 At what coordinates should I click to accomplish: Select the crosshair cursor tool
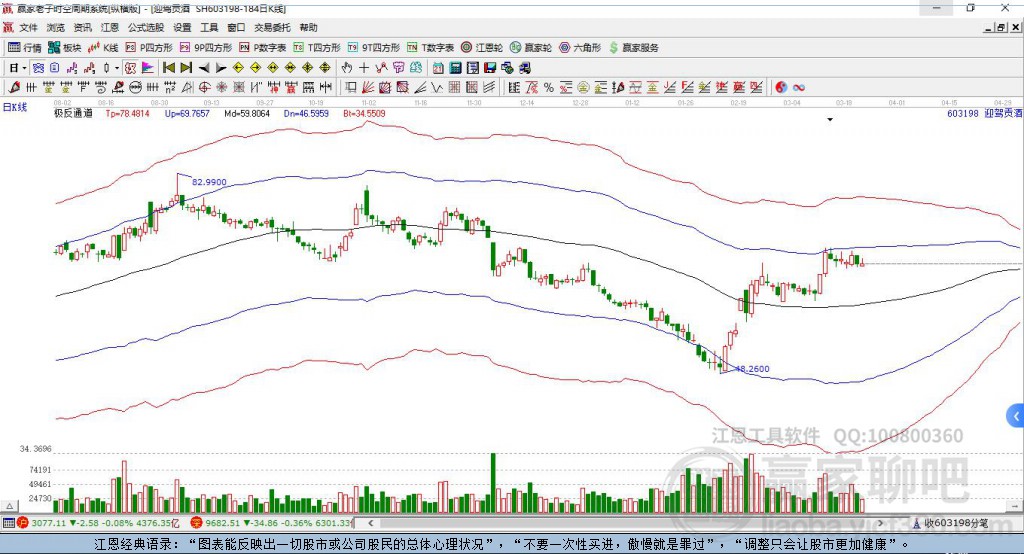click(x=364, y=68)
